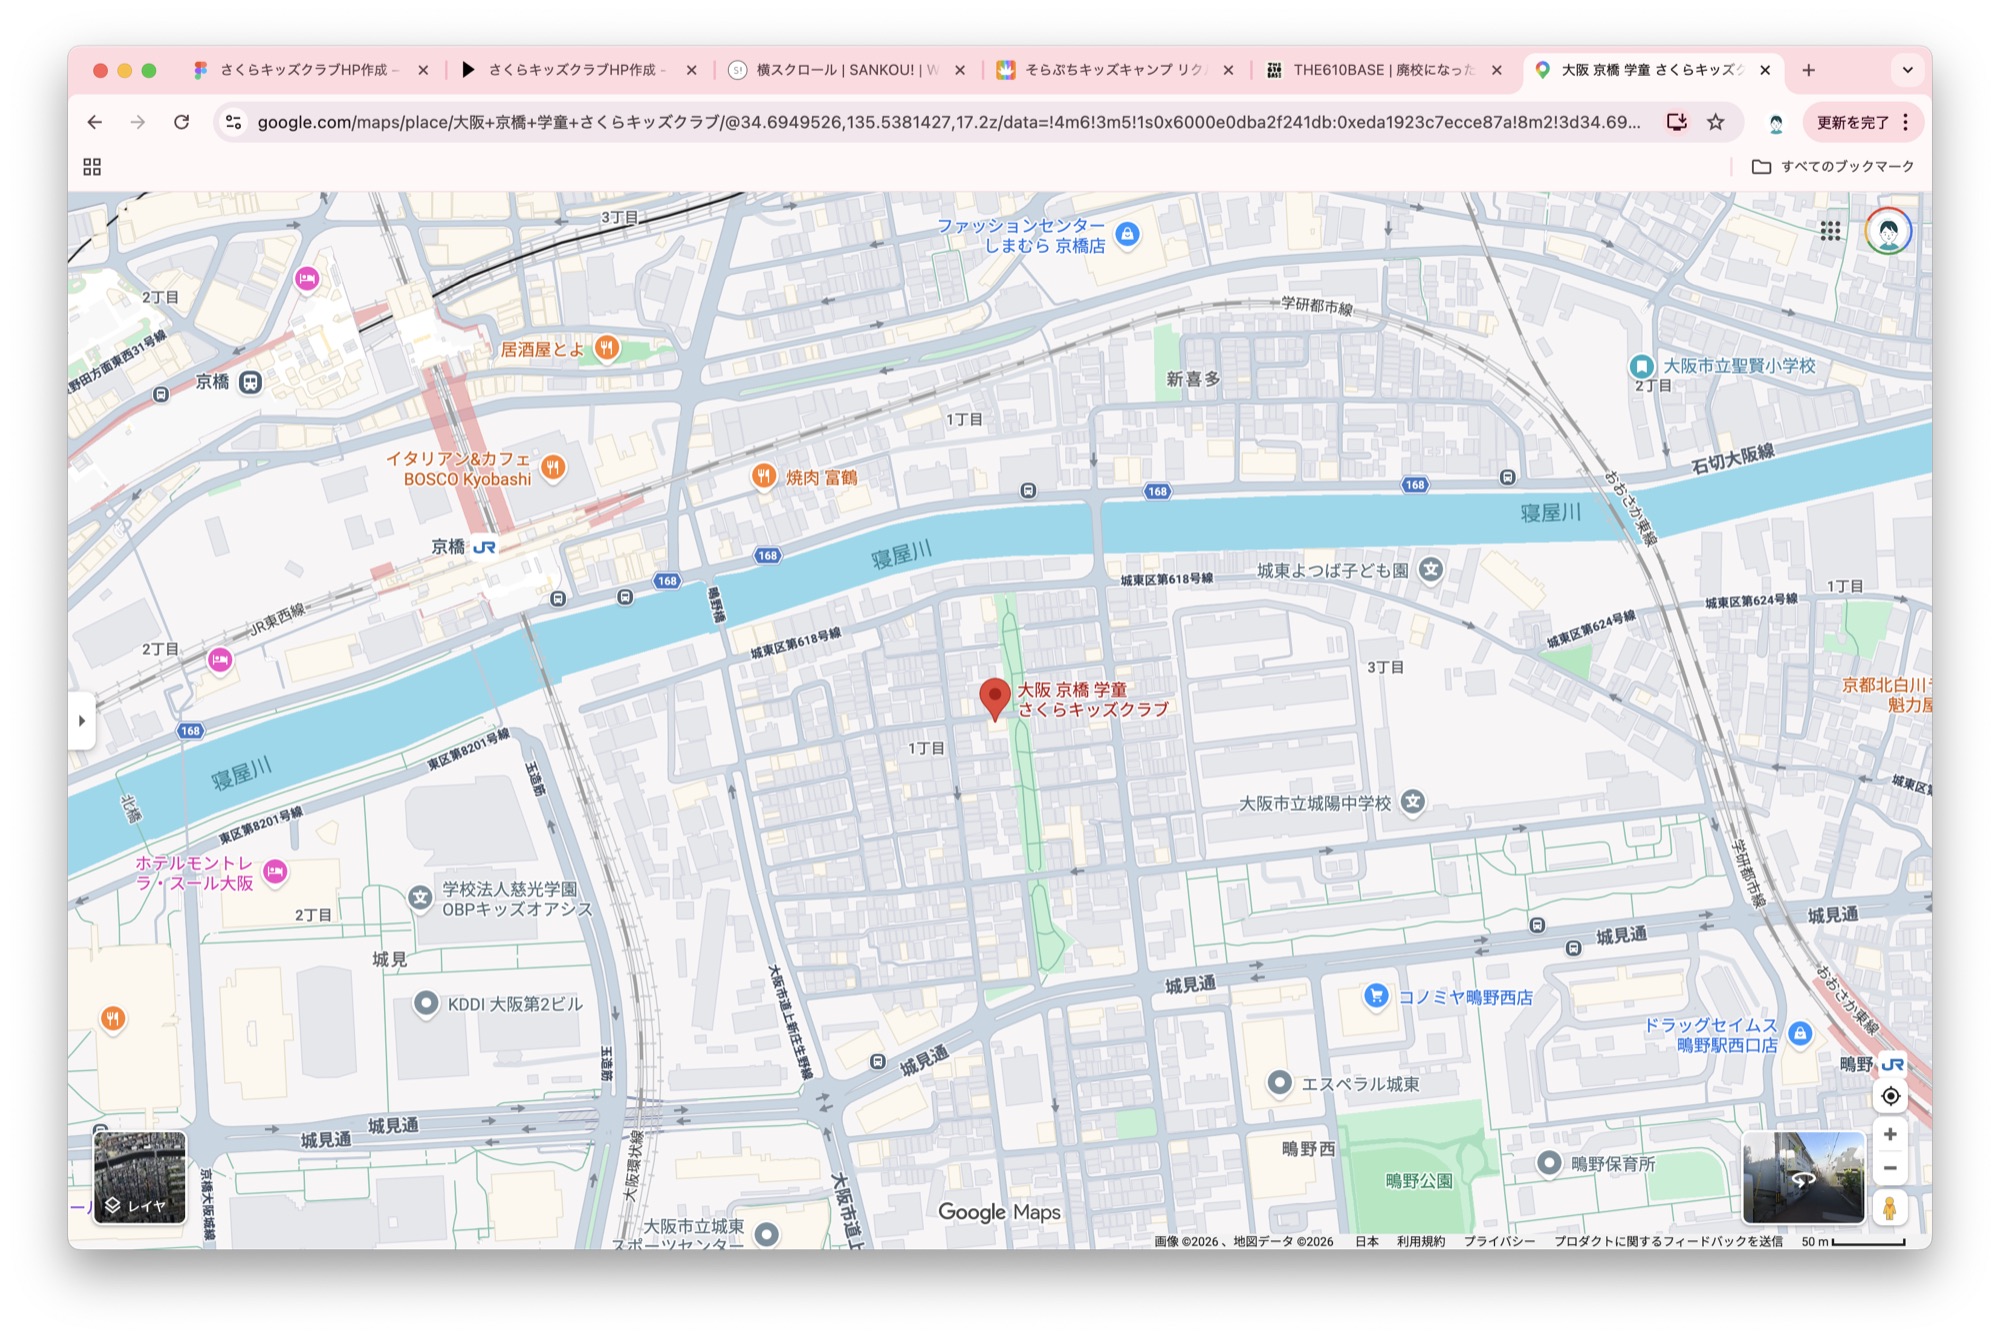Click the 居酒屋とよ restaurant marker
Image resolution: width=2000 pixels, height=1339 pixels.
point(607,348)
